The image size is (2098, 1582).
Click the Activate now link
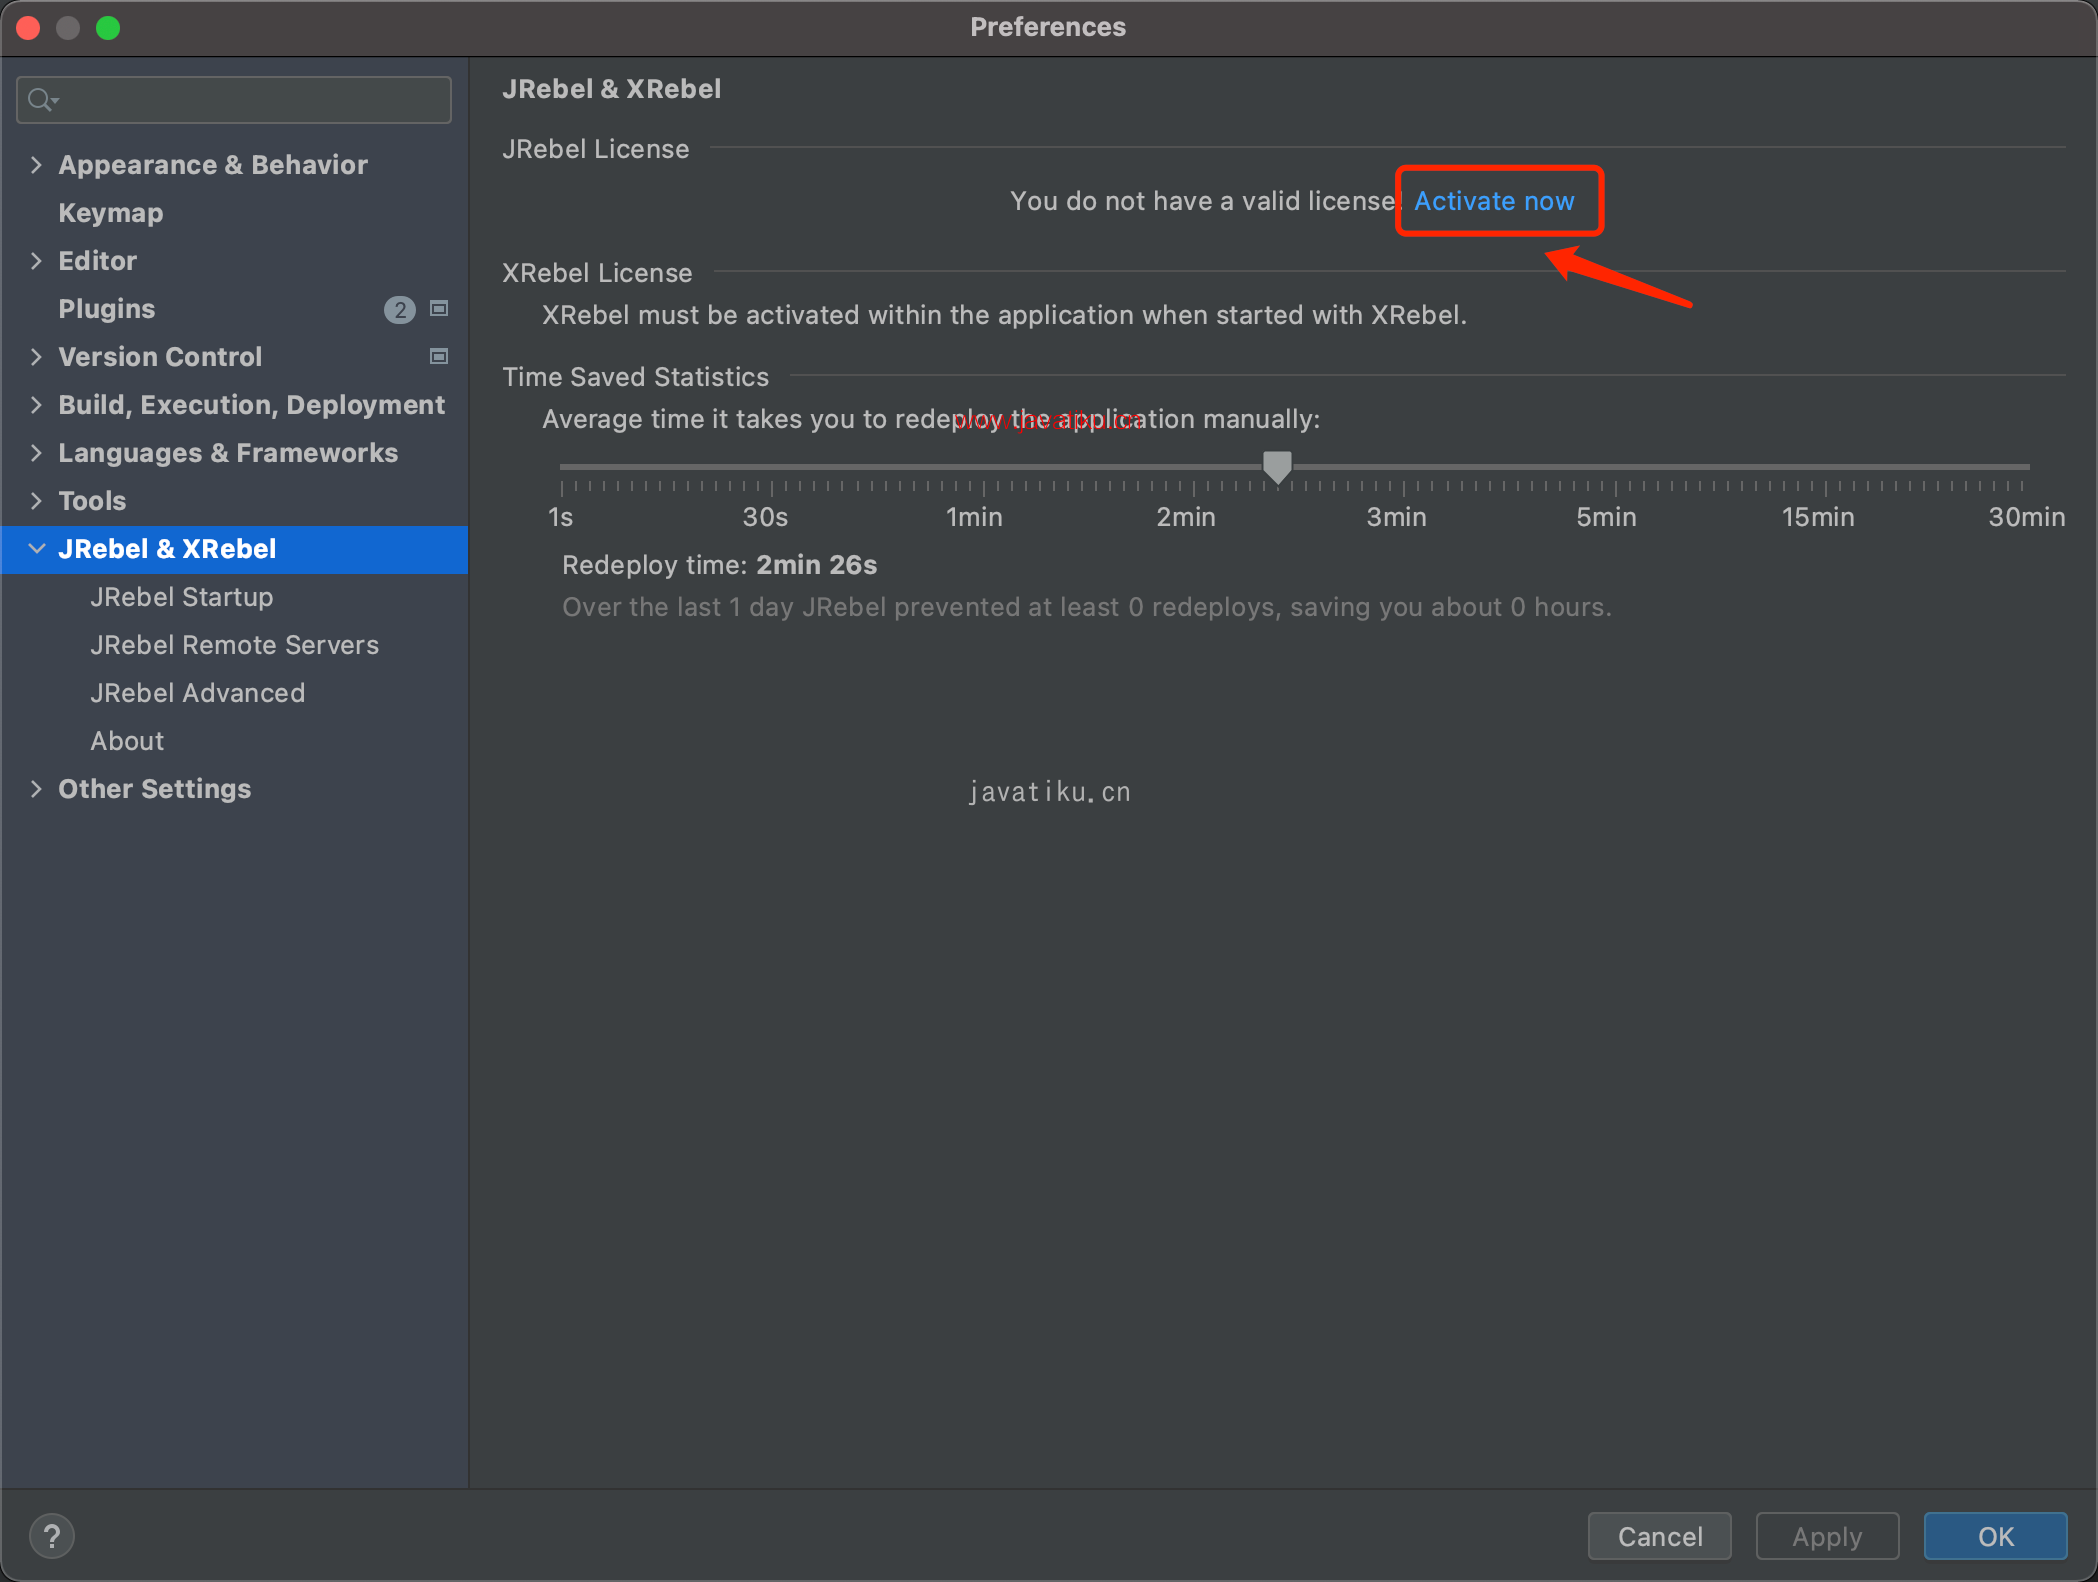click(1494, 201)
